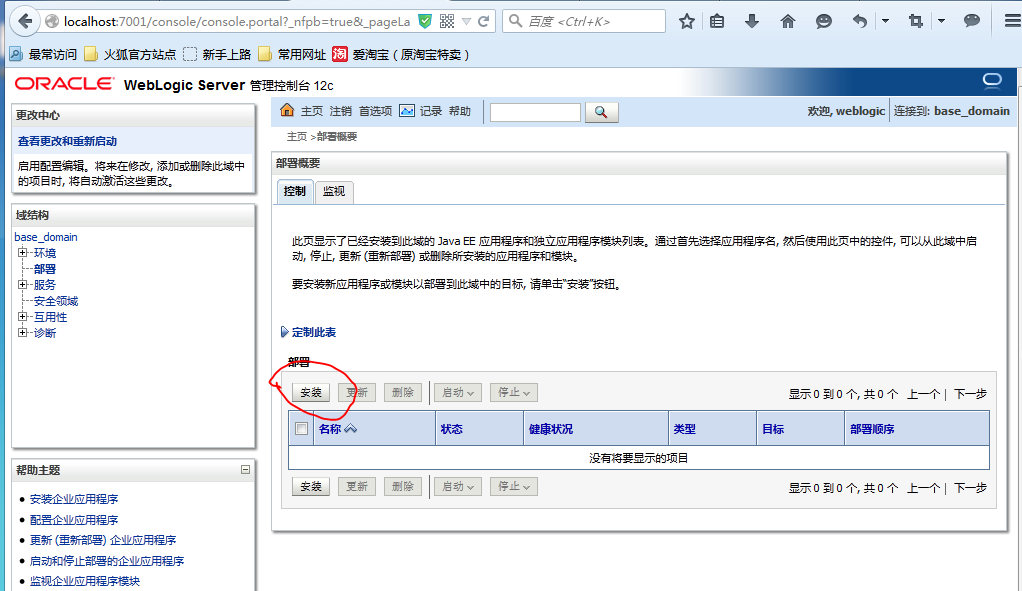Click the smiley face toolbar icon

click(824, 22)
